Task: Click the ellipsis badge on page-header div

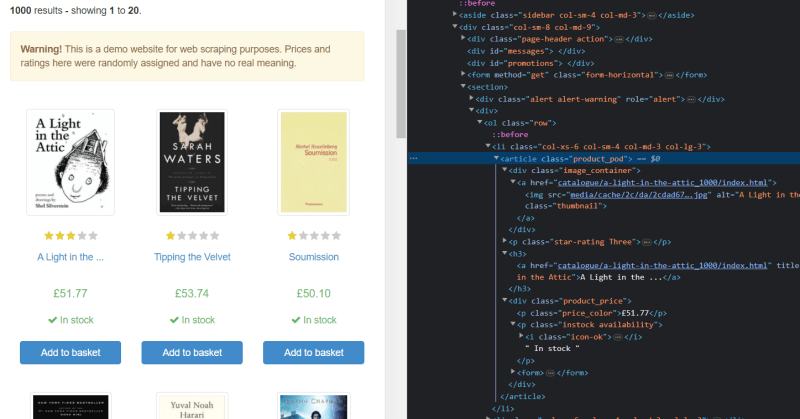Action: (x=619, y=39)
